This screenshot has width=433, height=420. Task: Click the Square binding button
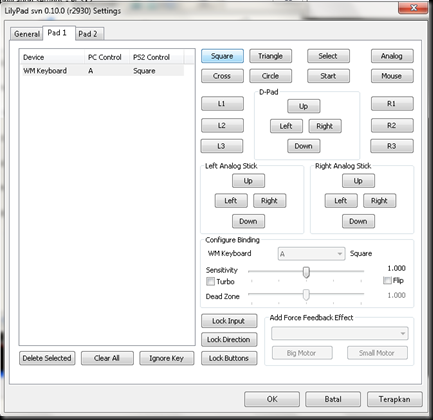pos(222,56)
